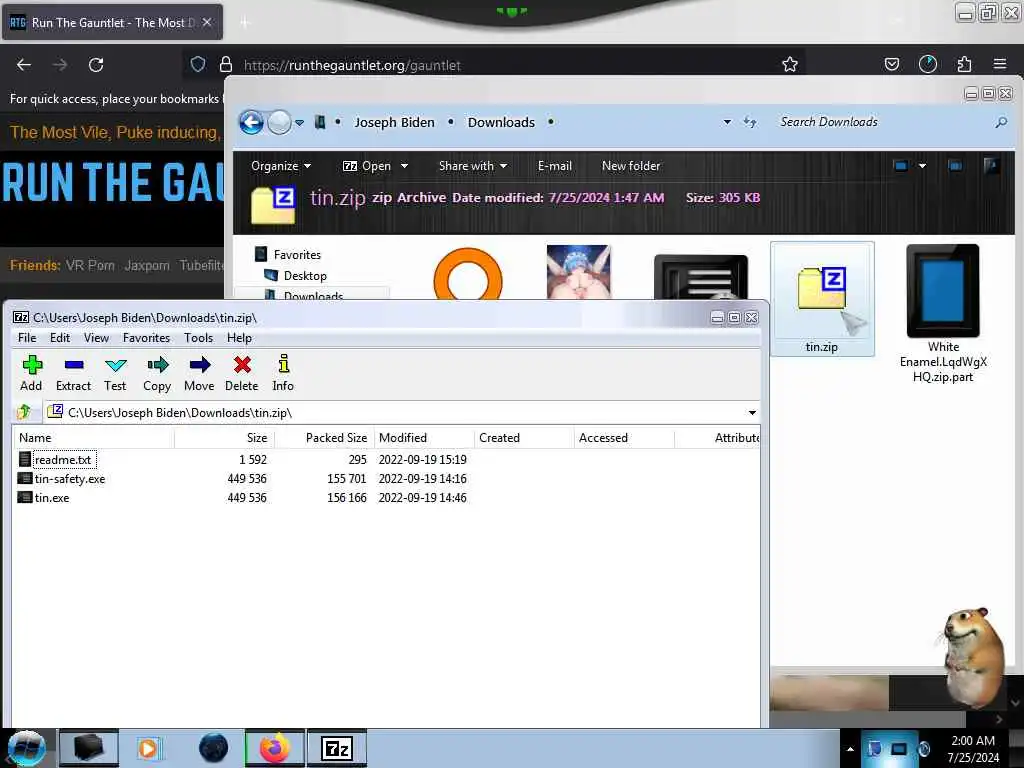Click the Move toolbar icon
The width and height of the screenshot is (1024, 768).
pyautogui.click(x=199, y=373)
